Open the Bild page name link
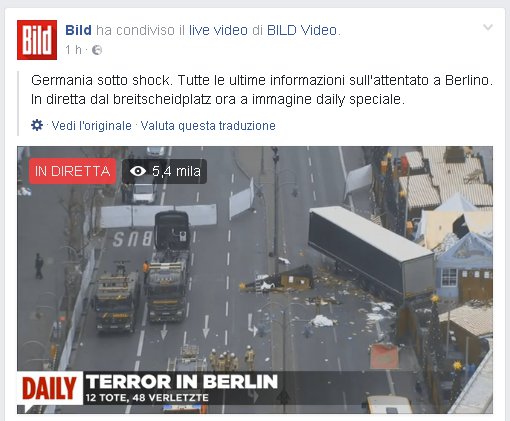This screenshot has height=421, width=510. (x=78, y=30)
